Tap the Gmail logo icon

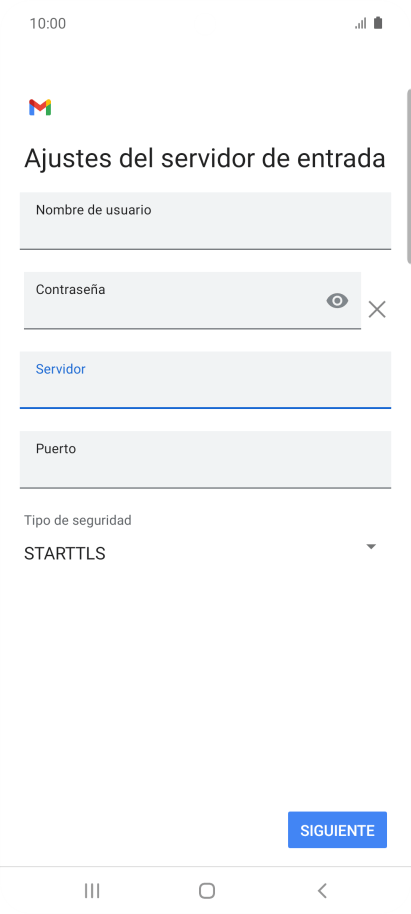tap(40, 107)
